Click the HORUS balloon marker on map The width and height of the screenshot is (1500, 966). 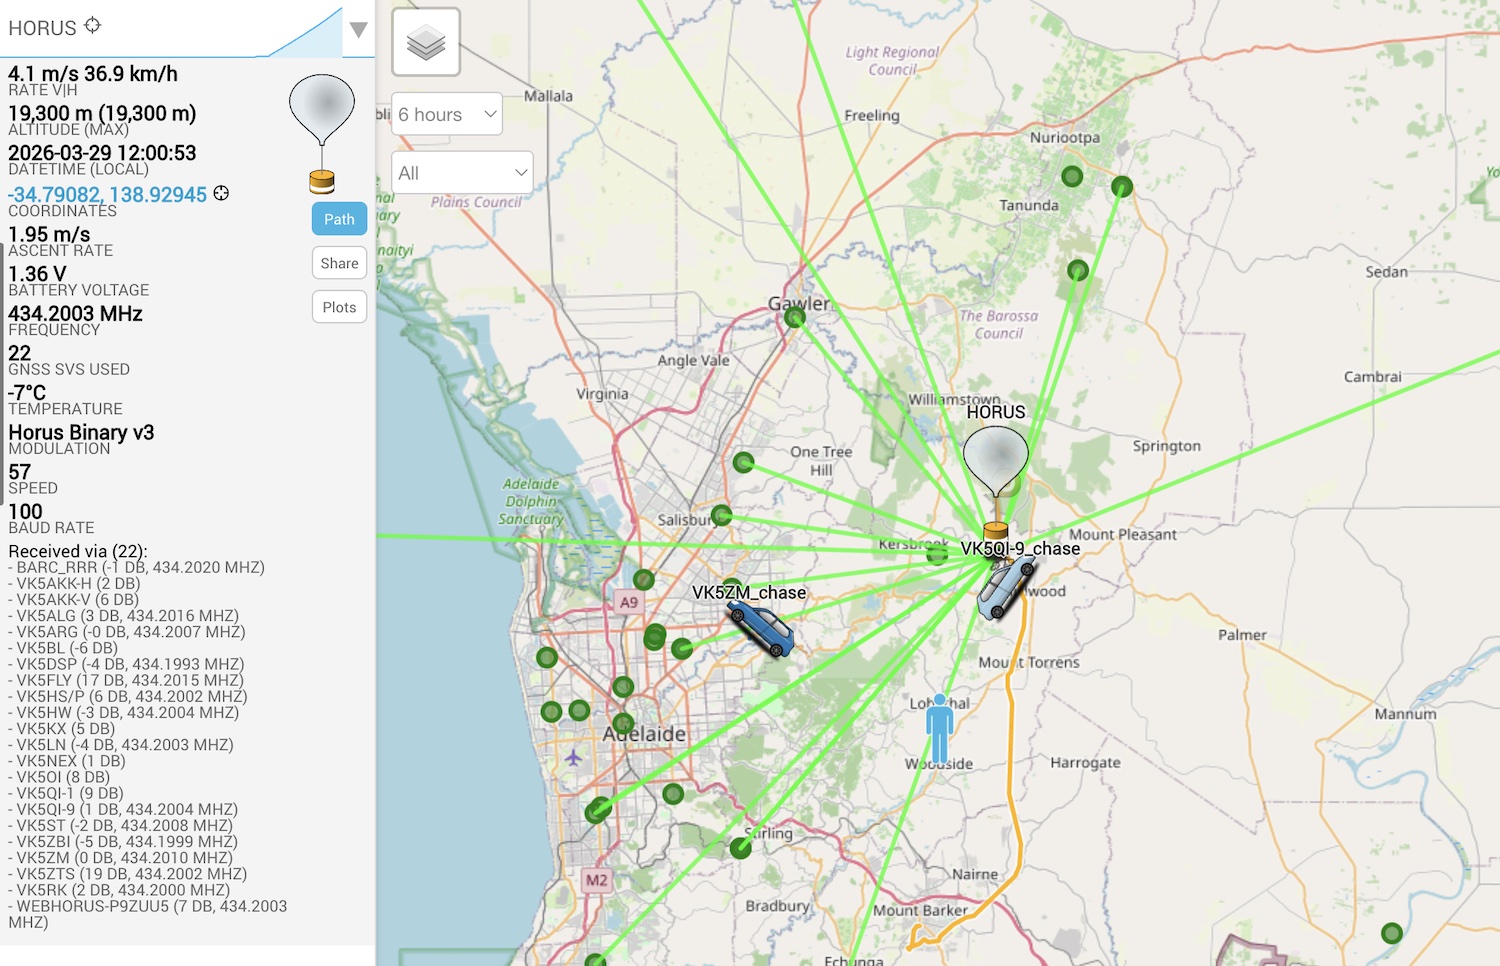995,461
